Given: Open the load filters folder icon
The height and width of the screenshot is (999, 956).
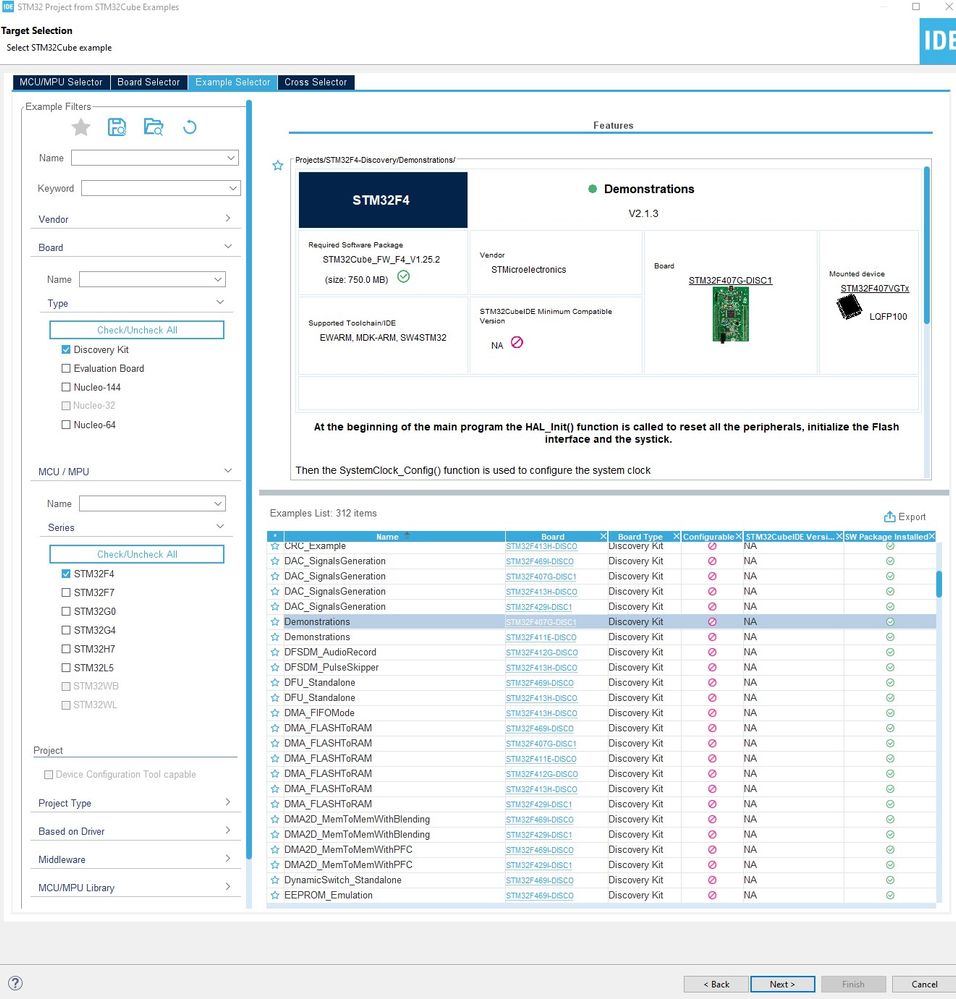Looking at the screenshot, I should pyautogui.click(x=153, y=127).
